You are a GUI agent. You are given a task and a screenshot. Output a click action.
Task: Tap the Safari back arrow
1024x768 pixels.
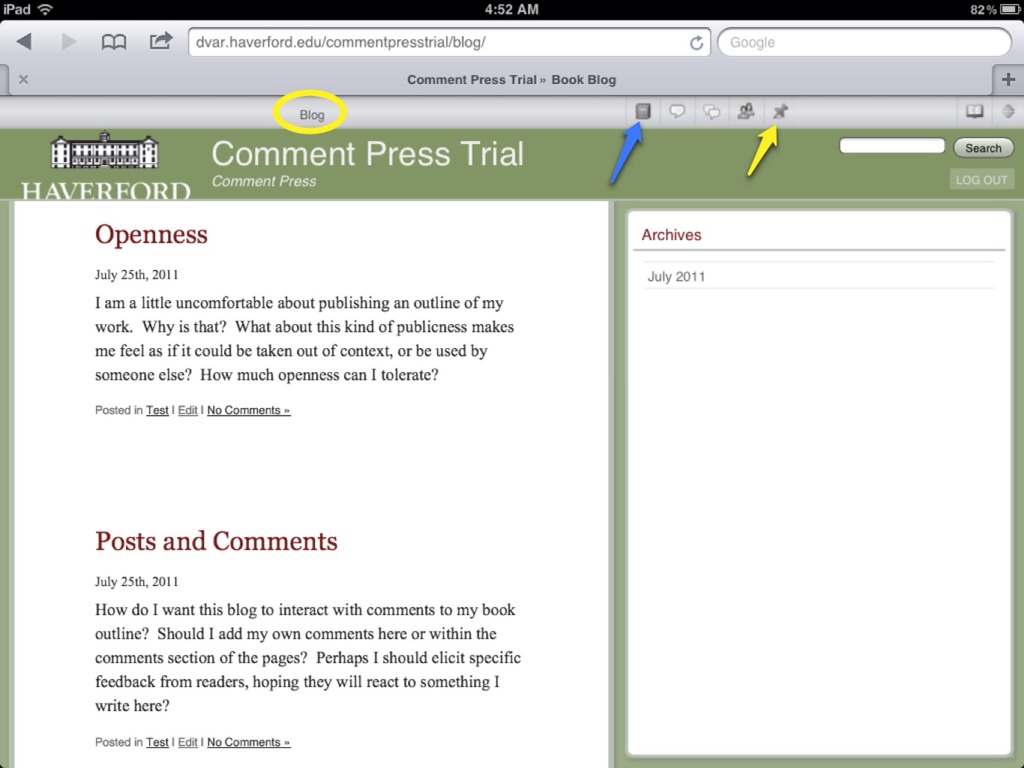[x=24, y=42]
